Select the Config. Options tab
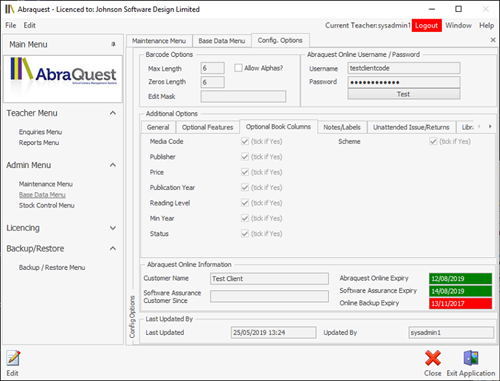This screenshot has width=500, height=381. tap(280, 40)
